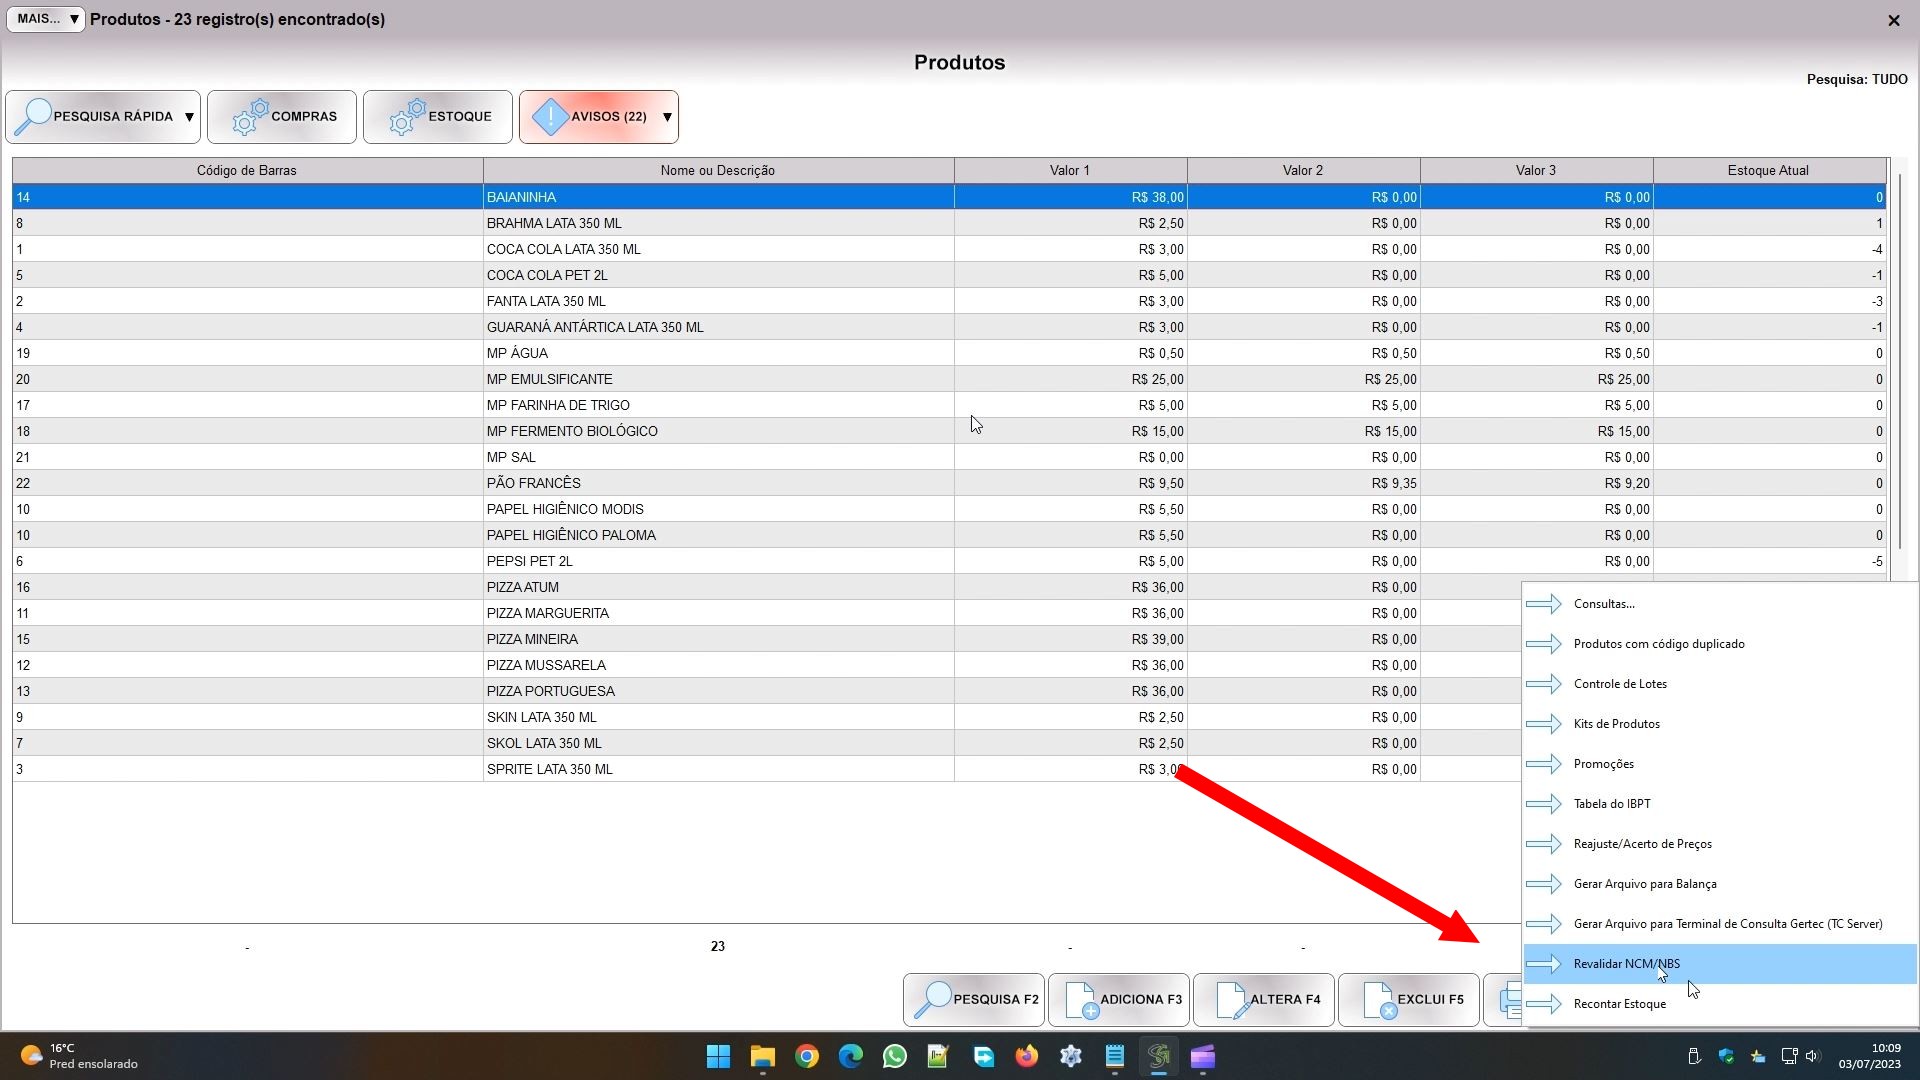Screen dimensions: 1920x1080
Task: Open the Compras button
Action: pyautogui.click(x=282, y=117)
